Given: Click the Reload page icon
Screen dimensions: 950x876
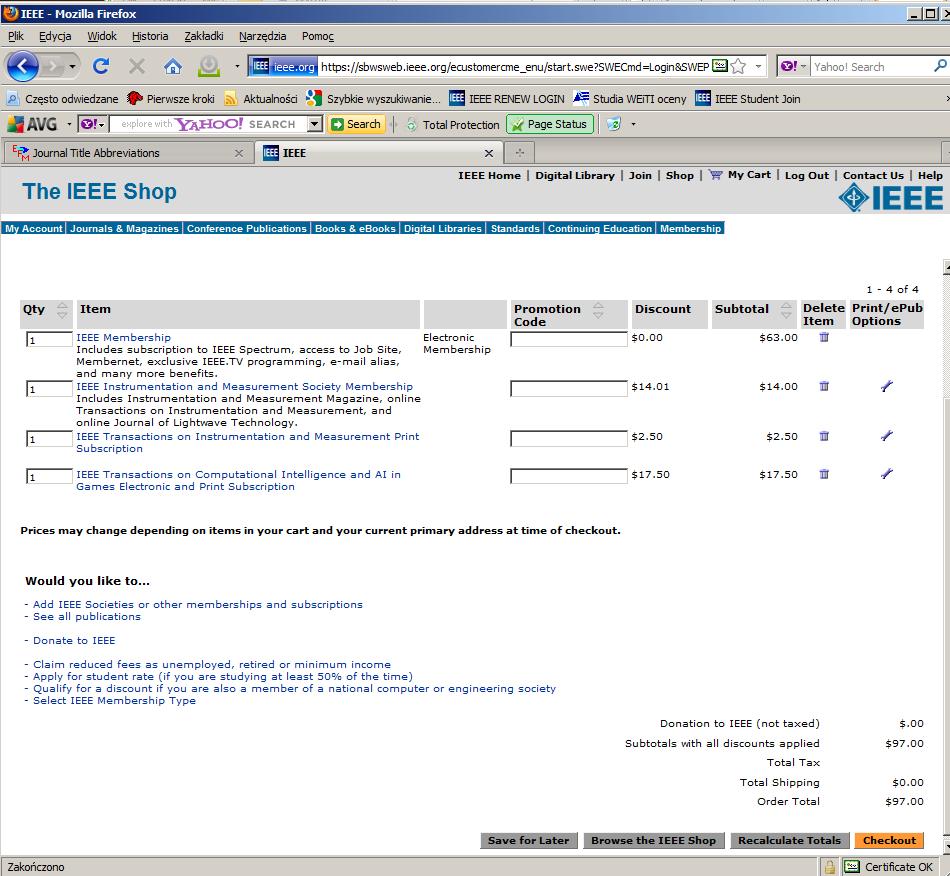Looking at the screenshot, I should point(101,66).
